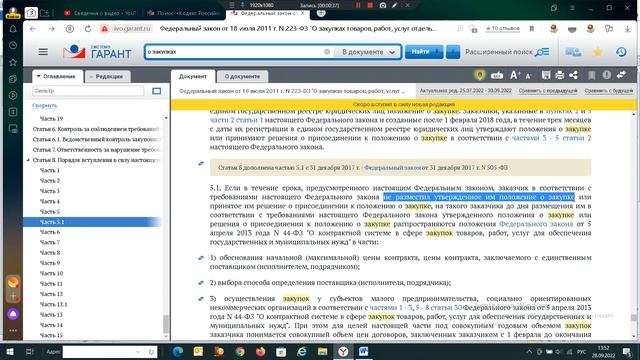Click the 'Актуальная ред.' edition date label
Viewport: 640px width, 360px height.
click(465, 91)
